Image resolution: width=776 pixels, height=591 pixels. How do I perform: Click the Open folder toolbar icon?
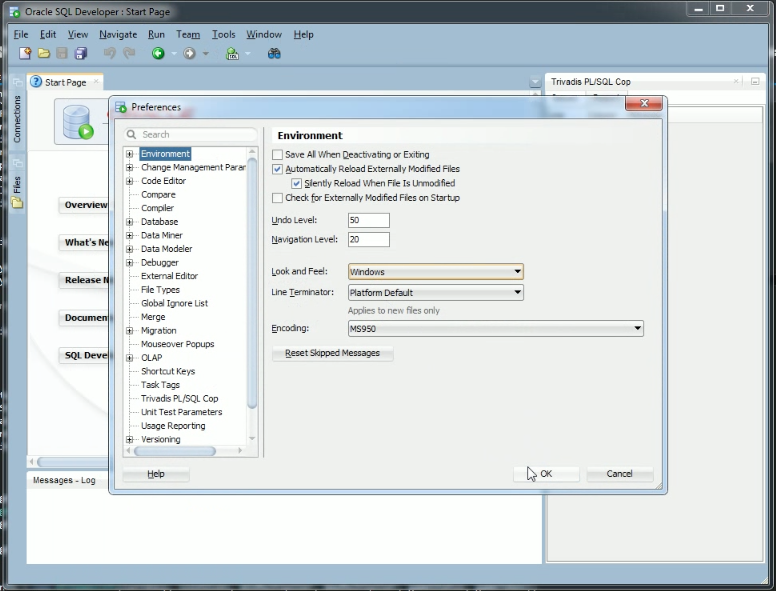pyautogui.click(x=44, y=53)
